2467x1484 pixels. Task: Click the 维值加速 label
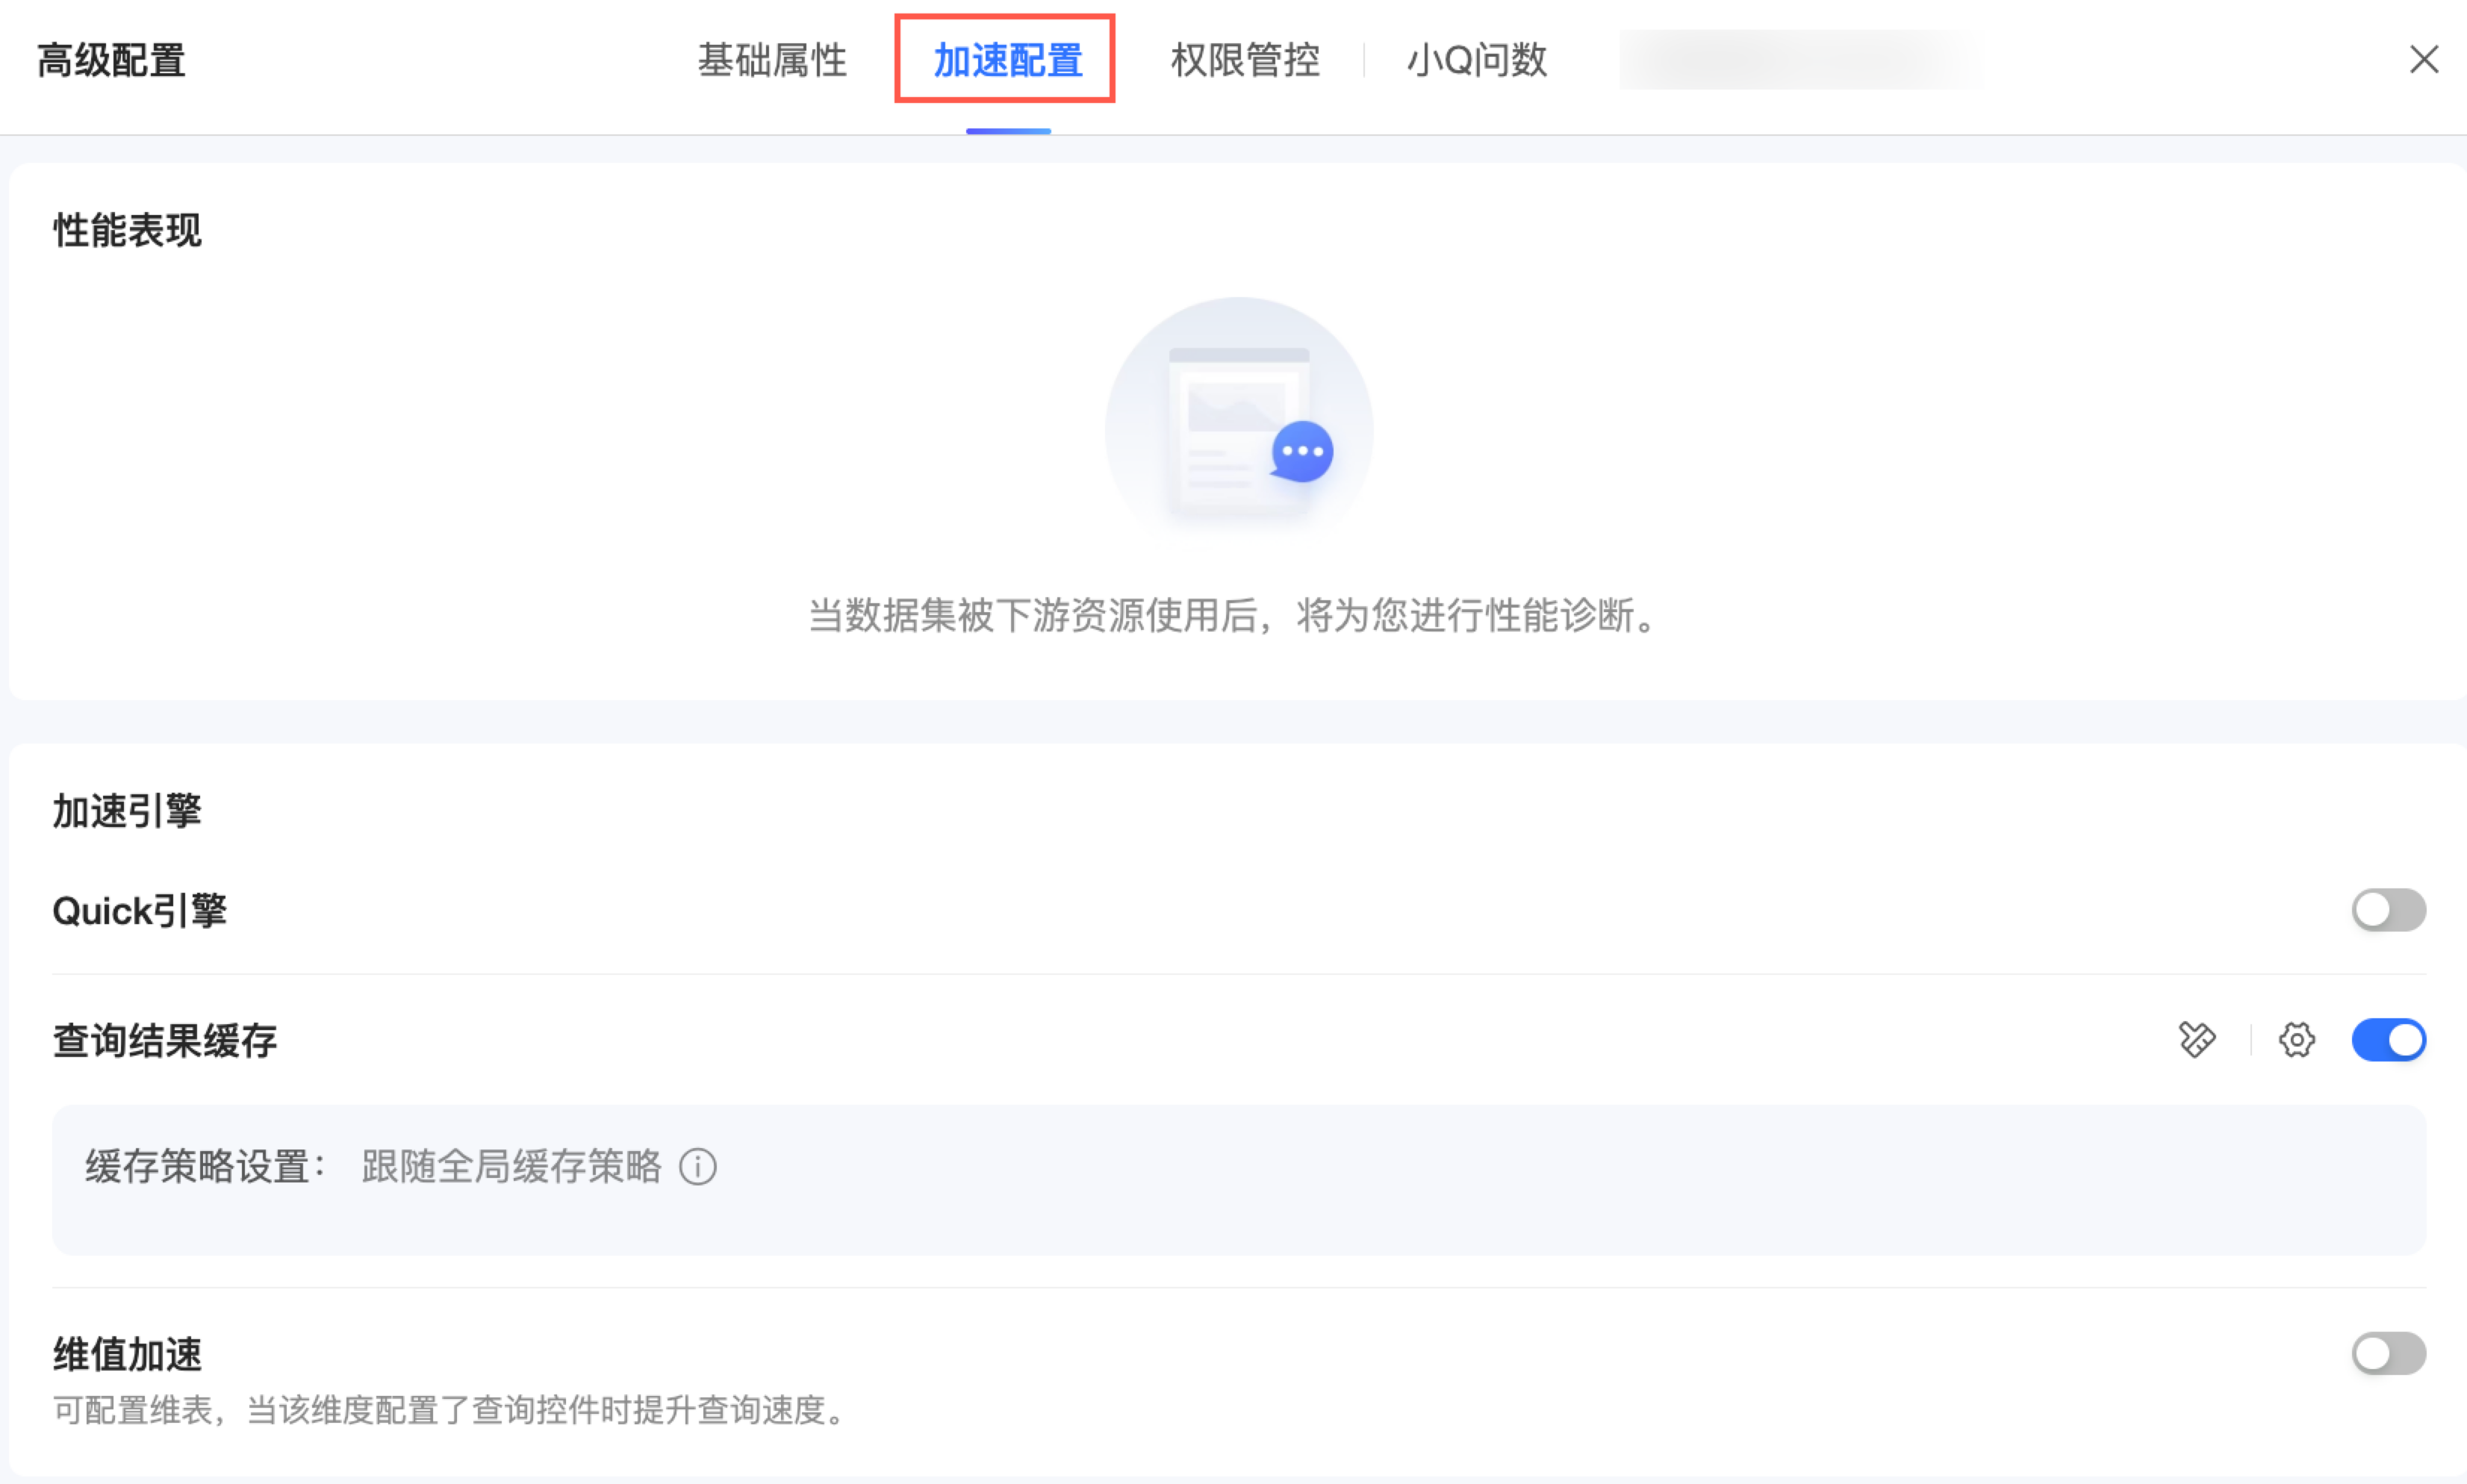coord(127,1354)
